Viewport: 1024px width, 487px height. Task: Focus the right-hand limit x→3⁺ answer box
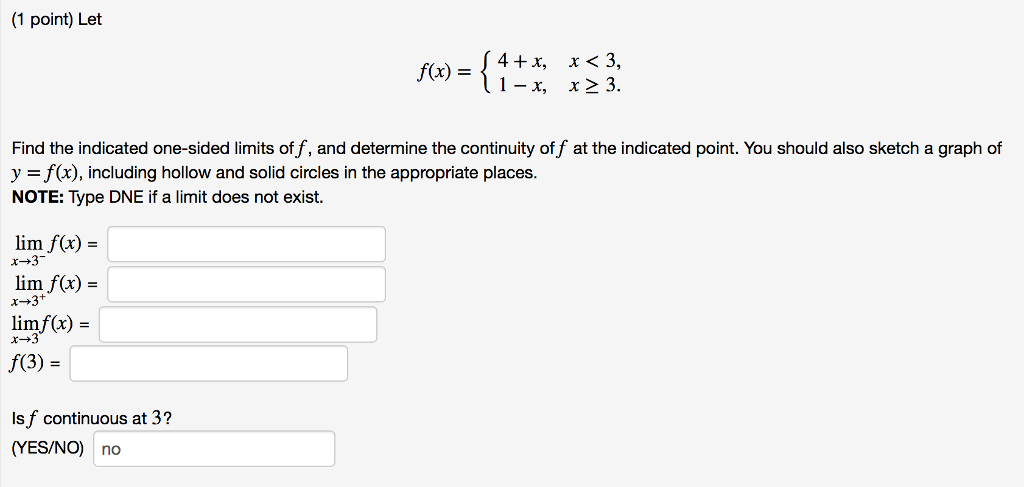(x=246, y=284)
